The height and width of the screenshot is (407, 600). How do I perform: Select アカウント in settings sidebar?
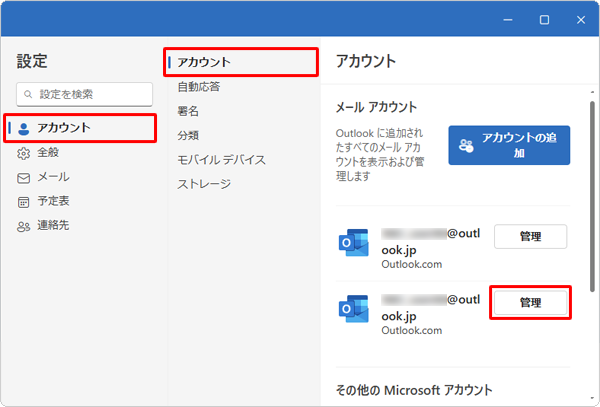pos(80,128)
